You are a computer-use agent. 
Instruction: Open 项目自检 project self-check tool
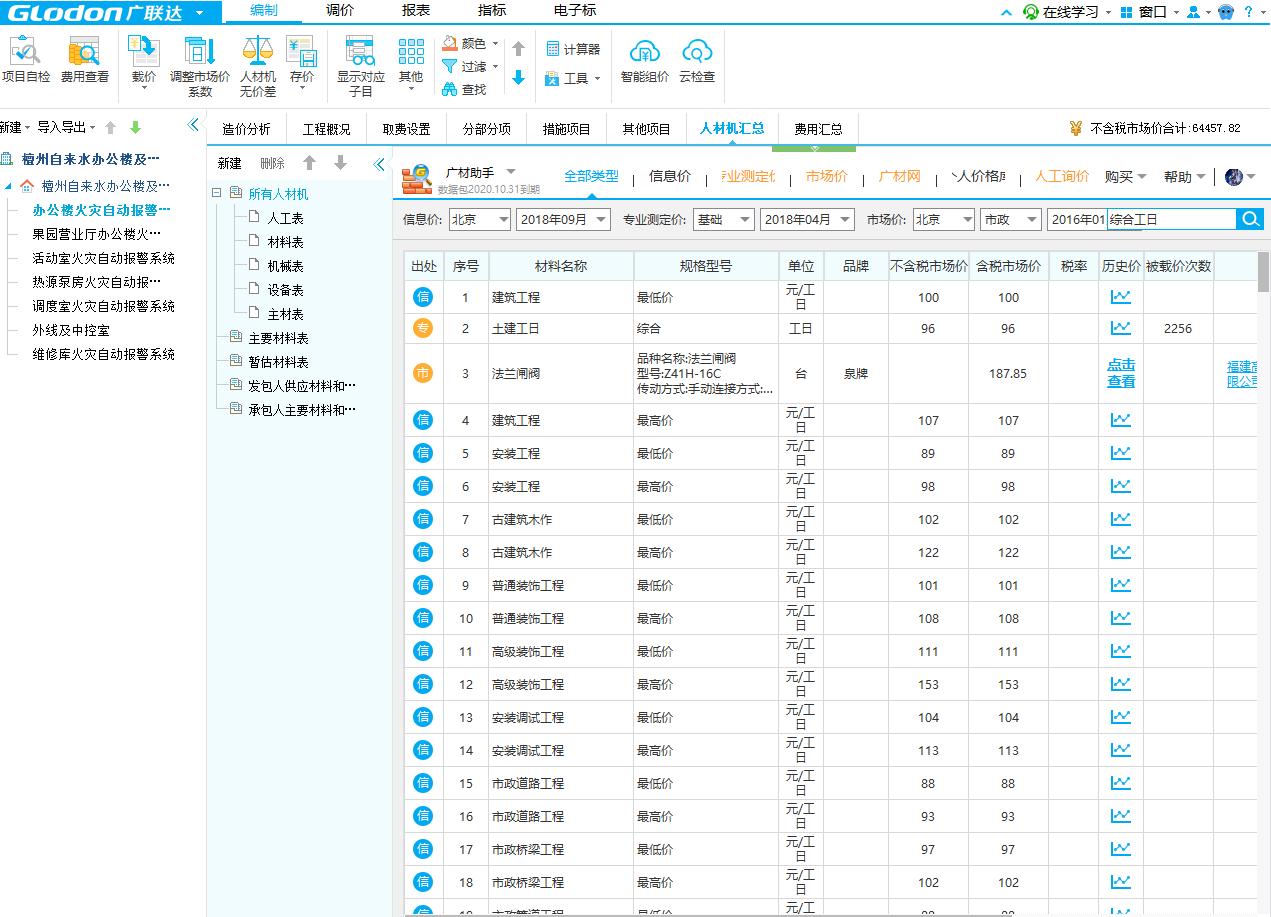point(26,60)
